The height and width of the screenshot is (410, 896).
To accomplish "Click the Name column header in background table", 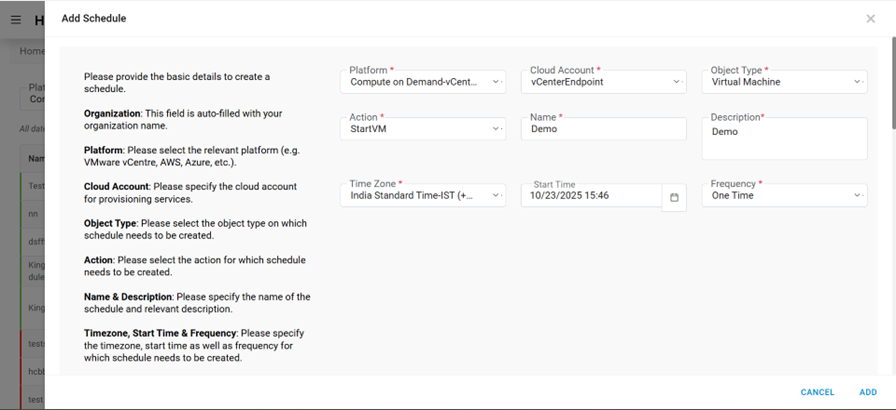I will click(36, 158).
